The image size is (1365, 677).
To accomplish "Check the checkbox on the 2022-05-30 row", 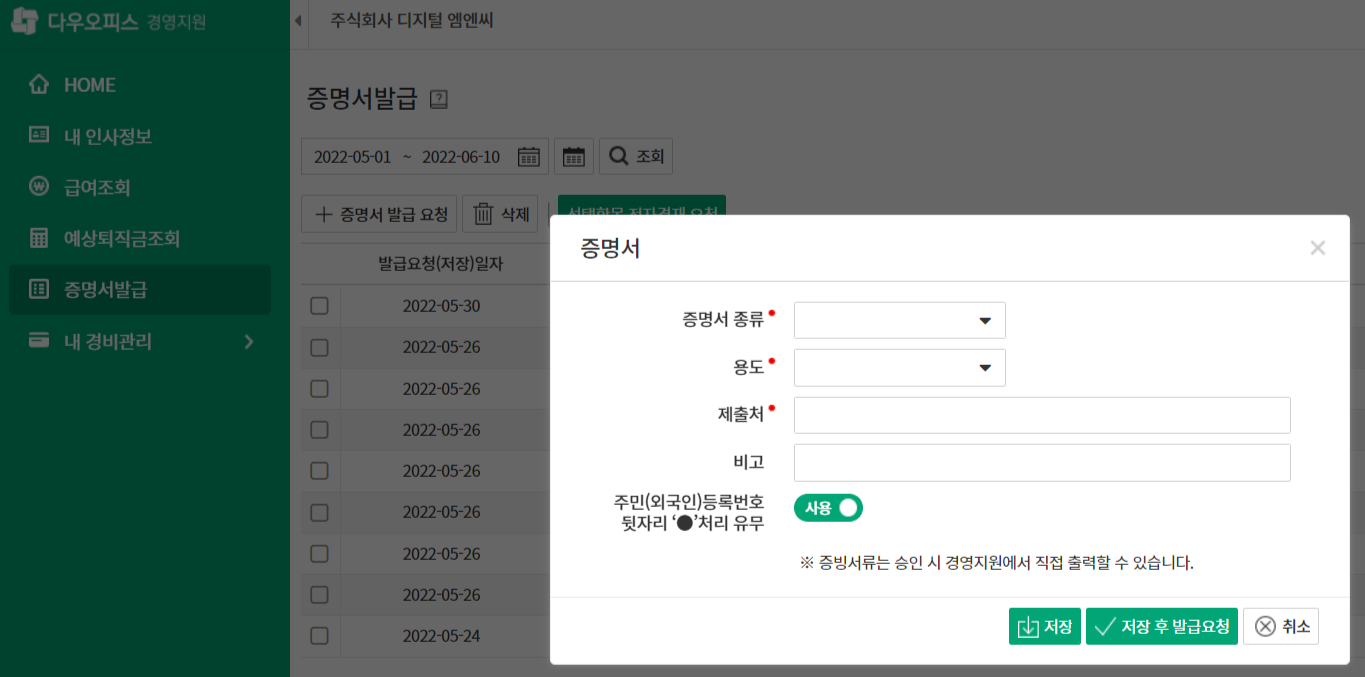I will click(x=319, y=306).
